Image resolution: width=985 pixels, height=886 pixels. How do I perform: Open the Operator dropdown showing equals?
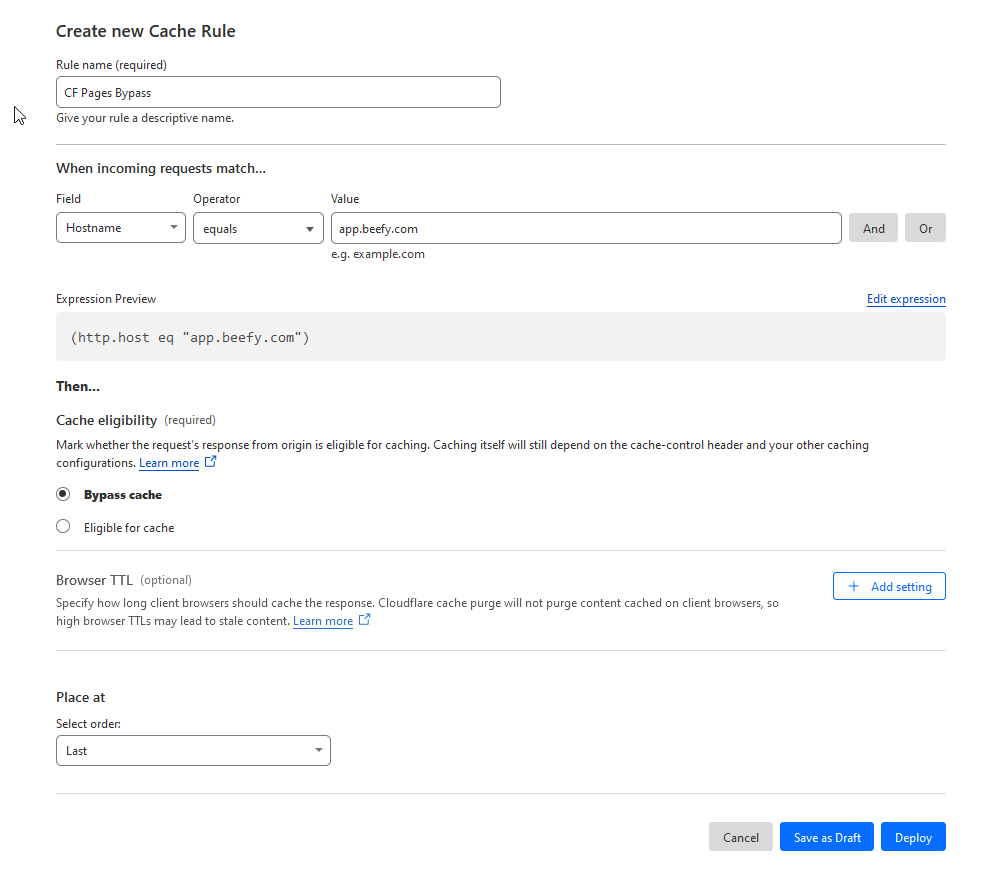pos(258,227)
